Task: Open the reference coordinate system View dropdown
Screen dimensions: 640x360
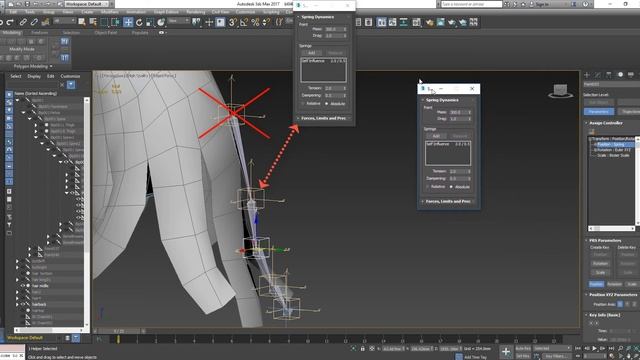Action: point(178,20)
